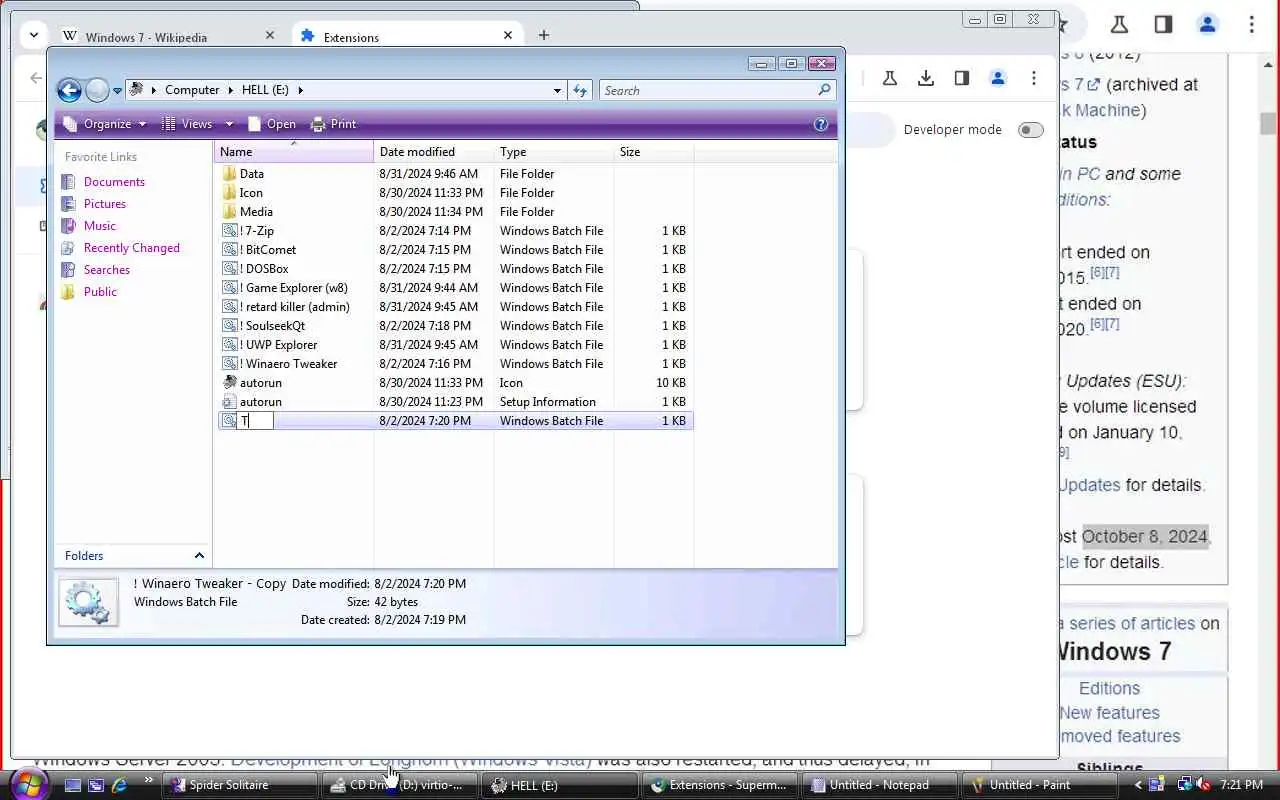Close the Extensions tab
Screen dimensions: 1280x800
point(508,35)
